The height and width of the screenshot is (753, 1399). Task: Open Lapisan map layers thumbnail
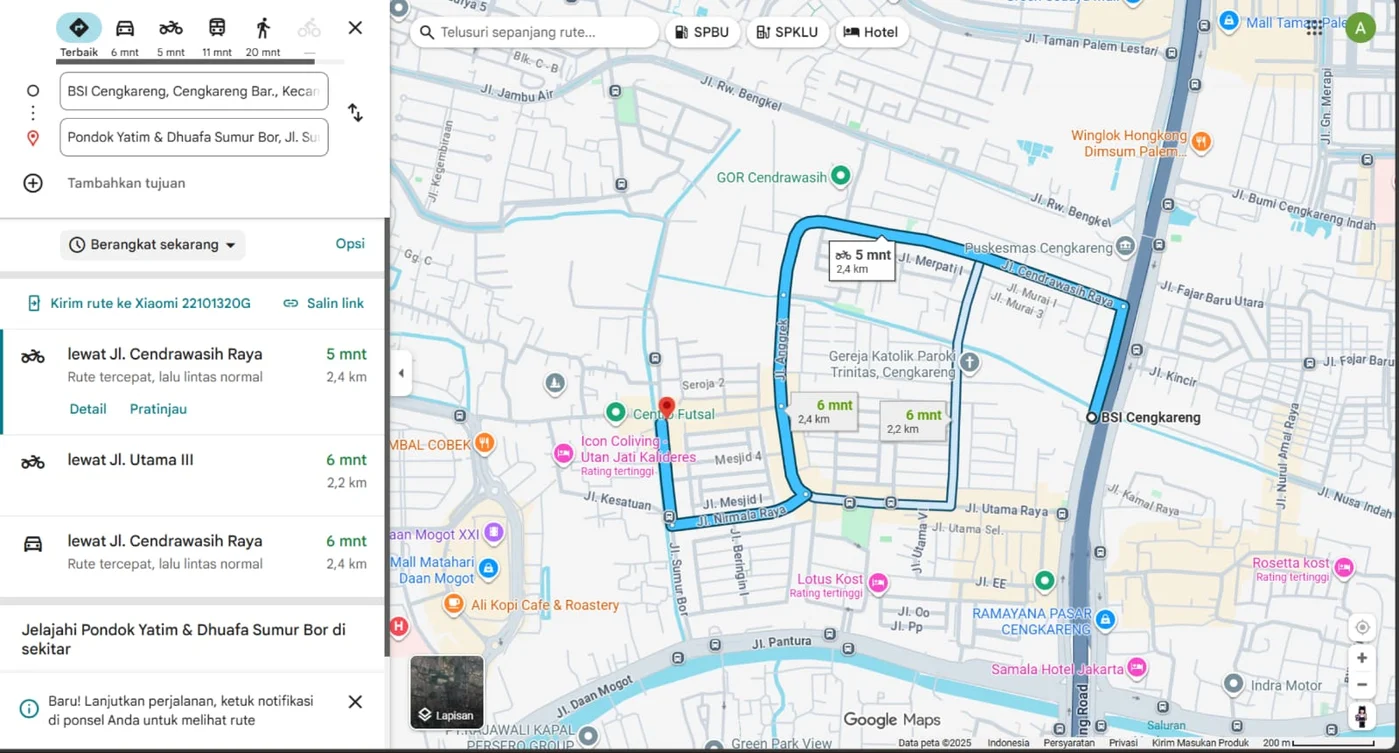(447, 692)
